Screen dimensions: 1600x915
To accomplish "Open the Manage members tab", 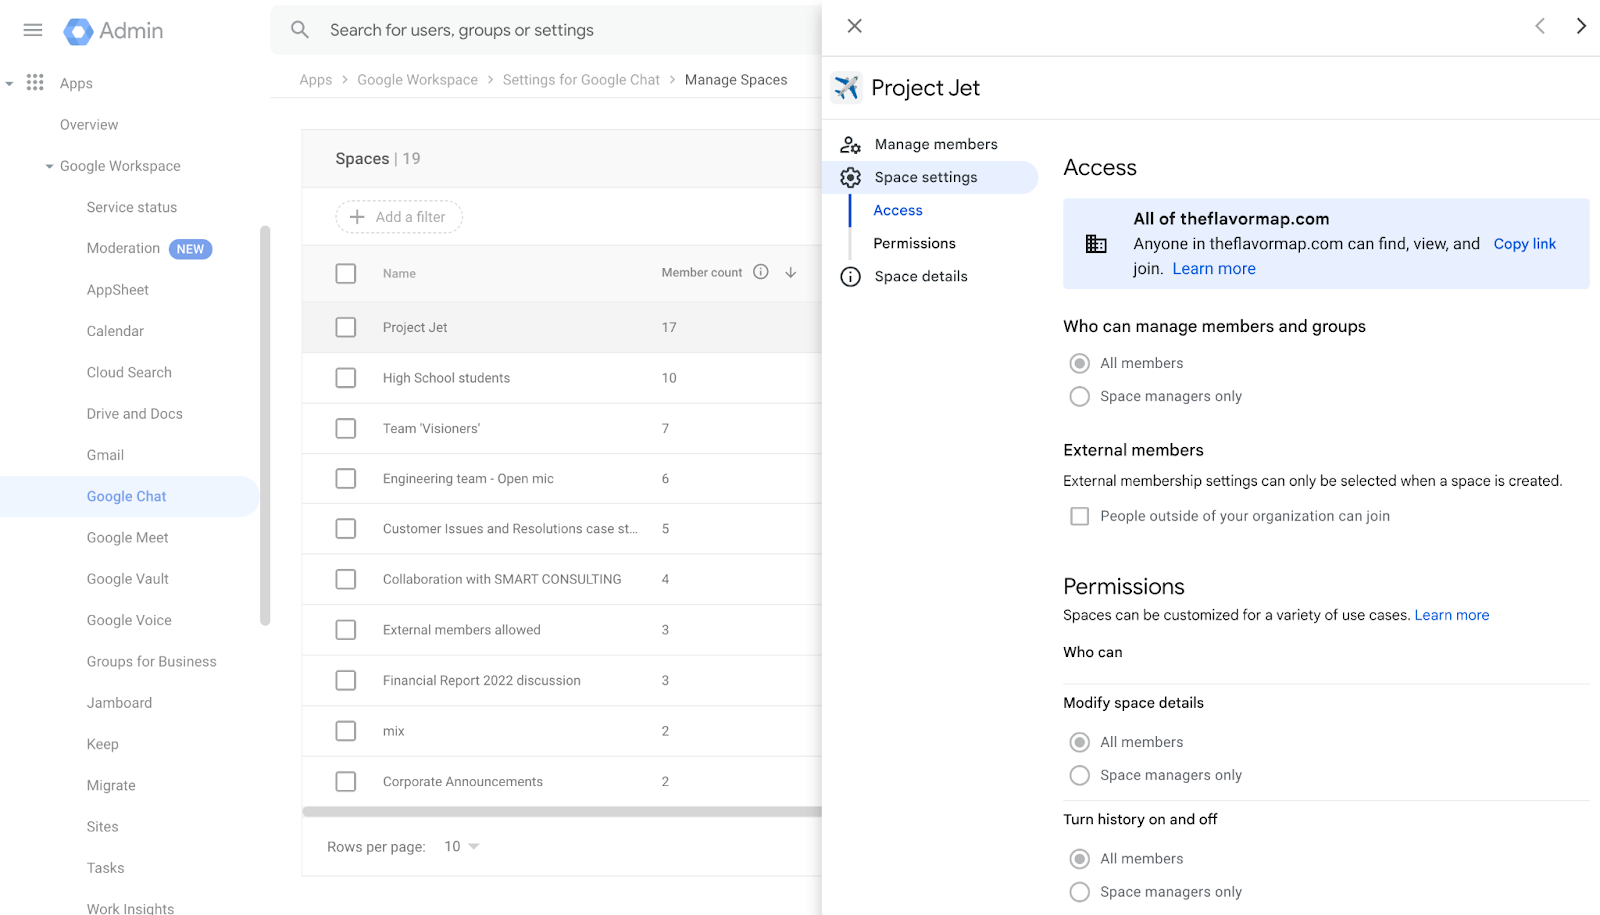I will tap(935, 144).
